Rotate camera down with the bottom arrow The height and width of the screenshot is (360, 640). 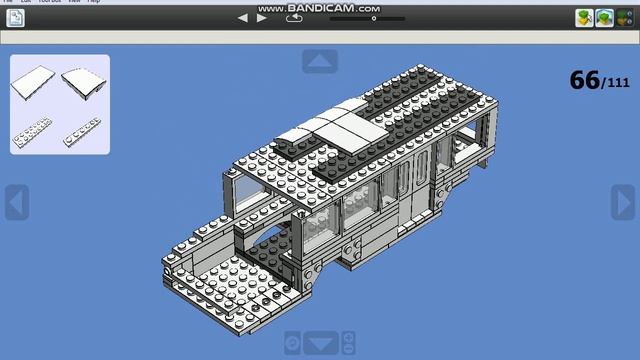pos(321,342)
